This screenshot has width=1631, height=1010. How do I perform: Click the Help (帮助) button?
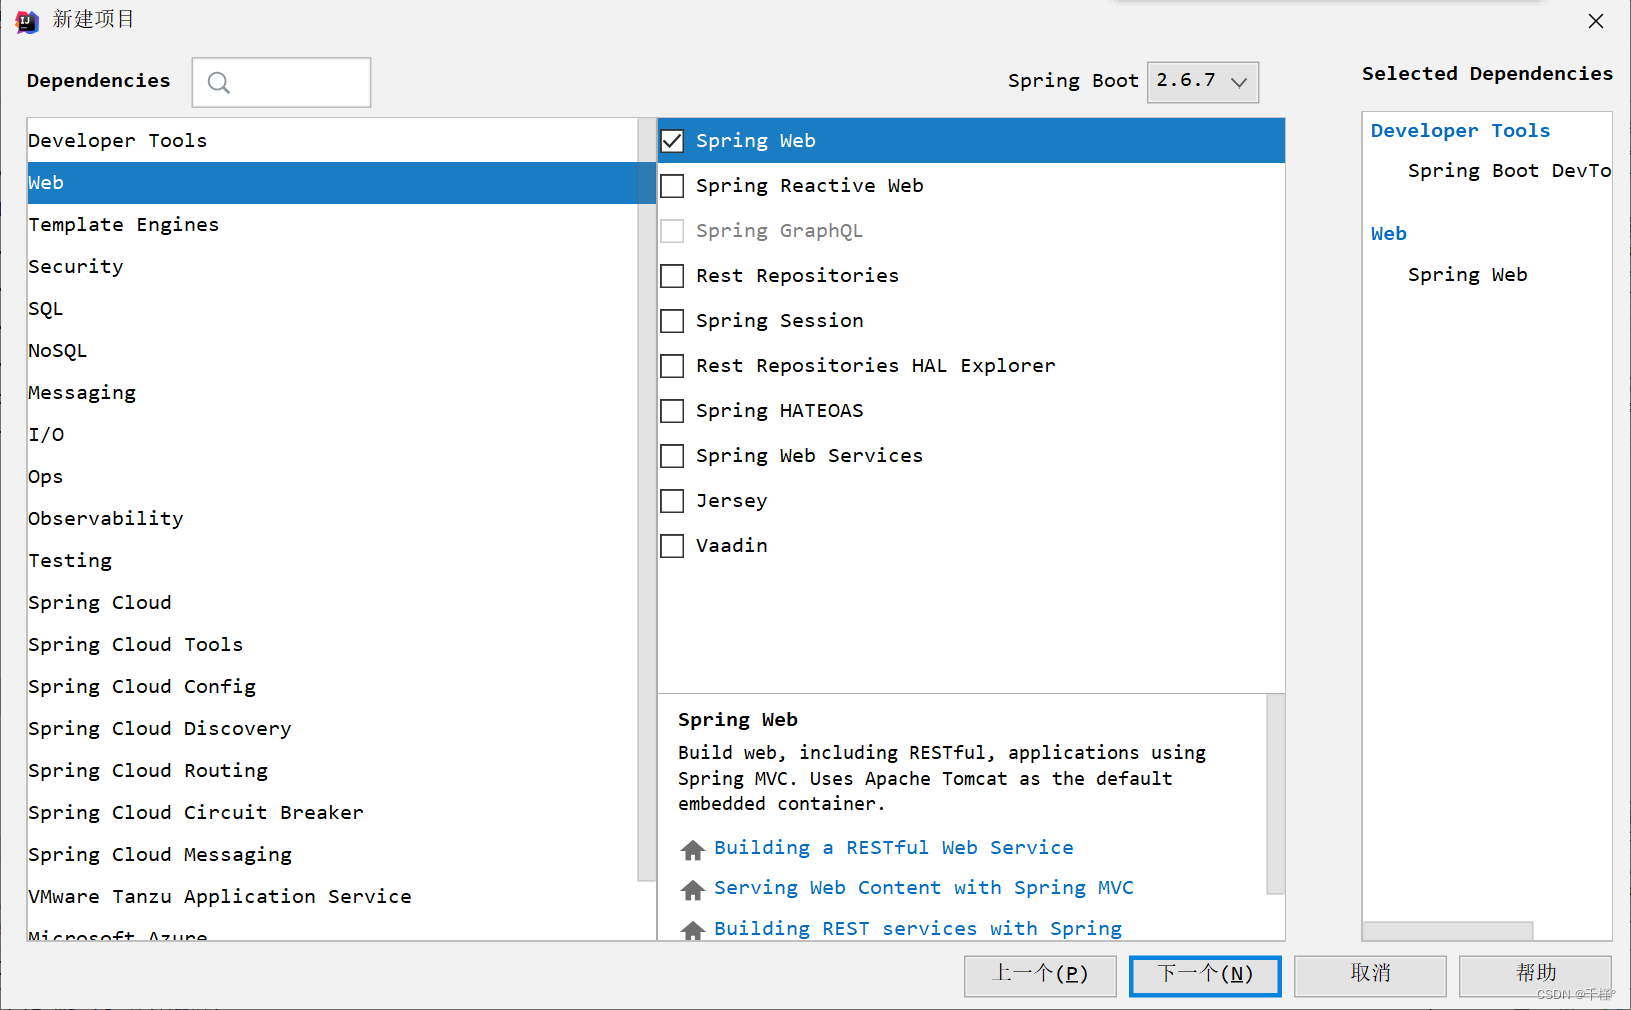1535,976
